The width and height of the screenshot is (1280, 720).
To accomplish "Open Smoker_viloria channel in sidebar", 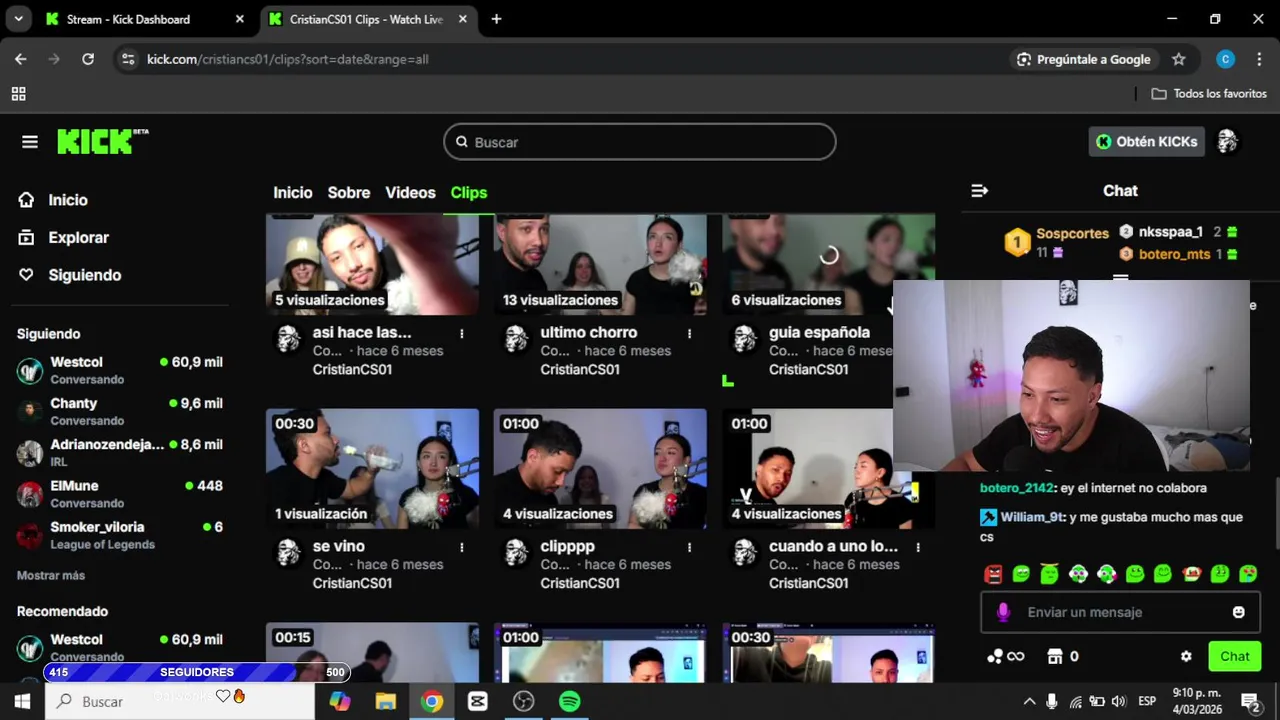I will [x=120, y=535].
